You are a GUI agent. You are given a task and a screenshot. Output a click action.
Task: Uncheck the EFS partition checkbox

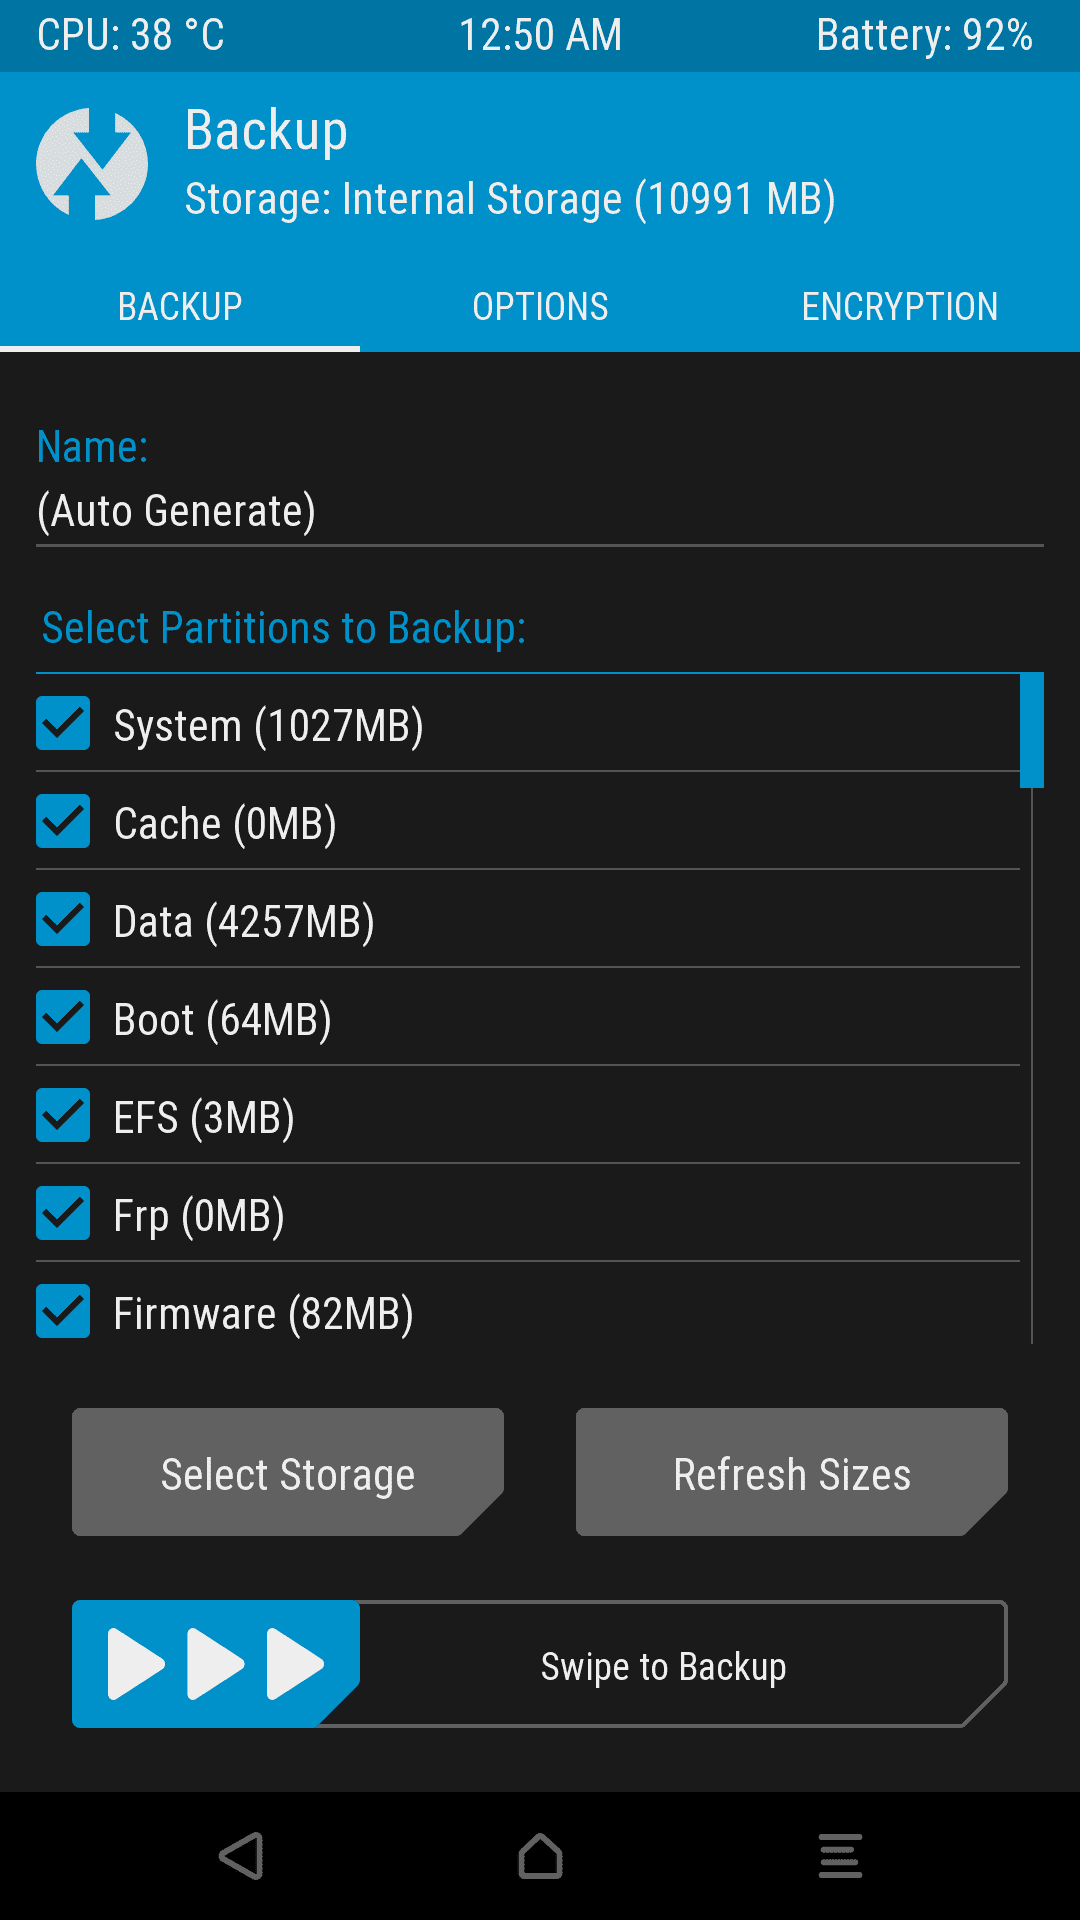tap(63, 1115)
